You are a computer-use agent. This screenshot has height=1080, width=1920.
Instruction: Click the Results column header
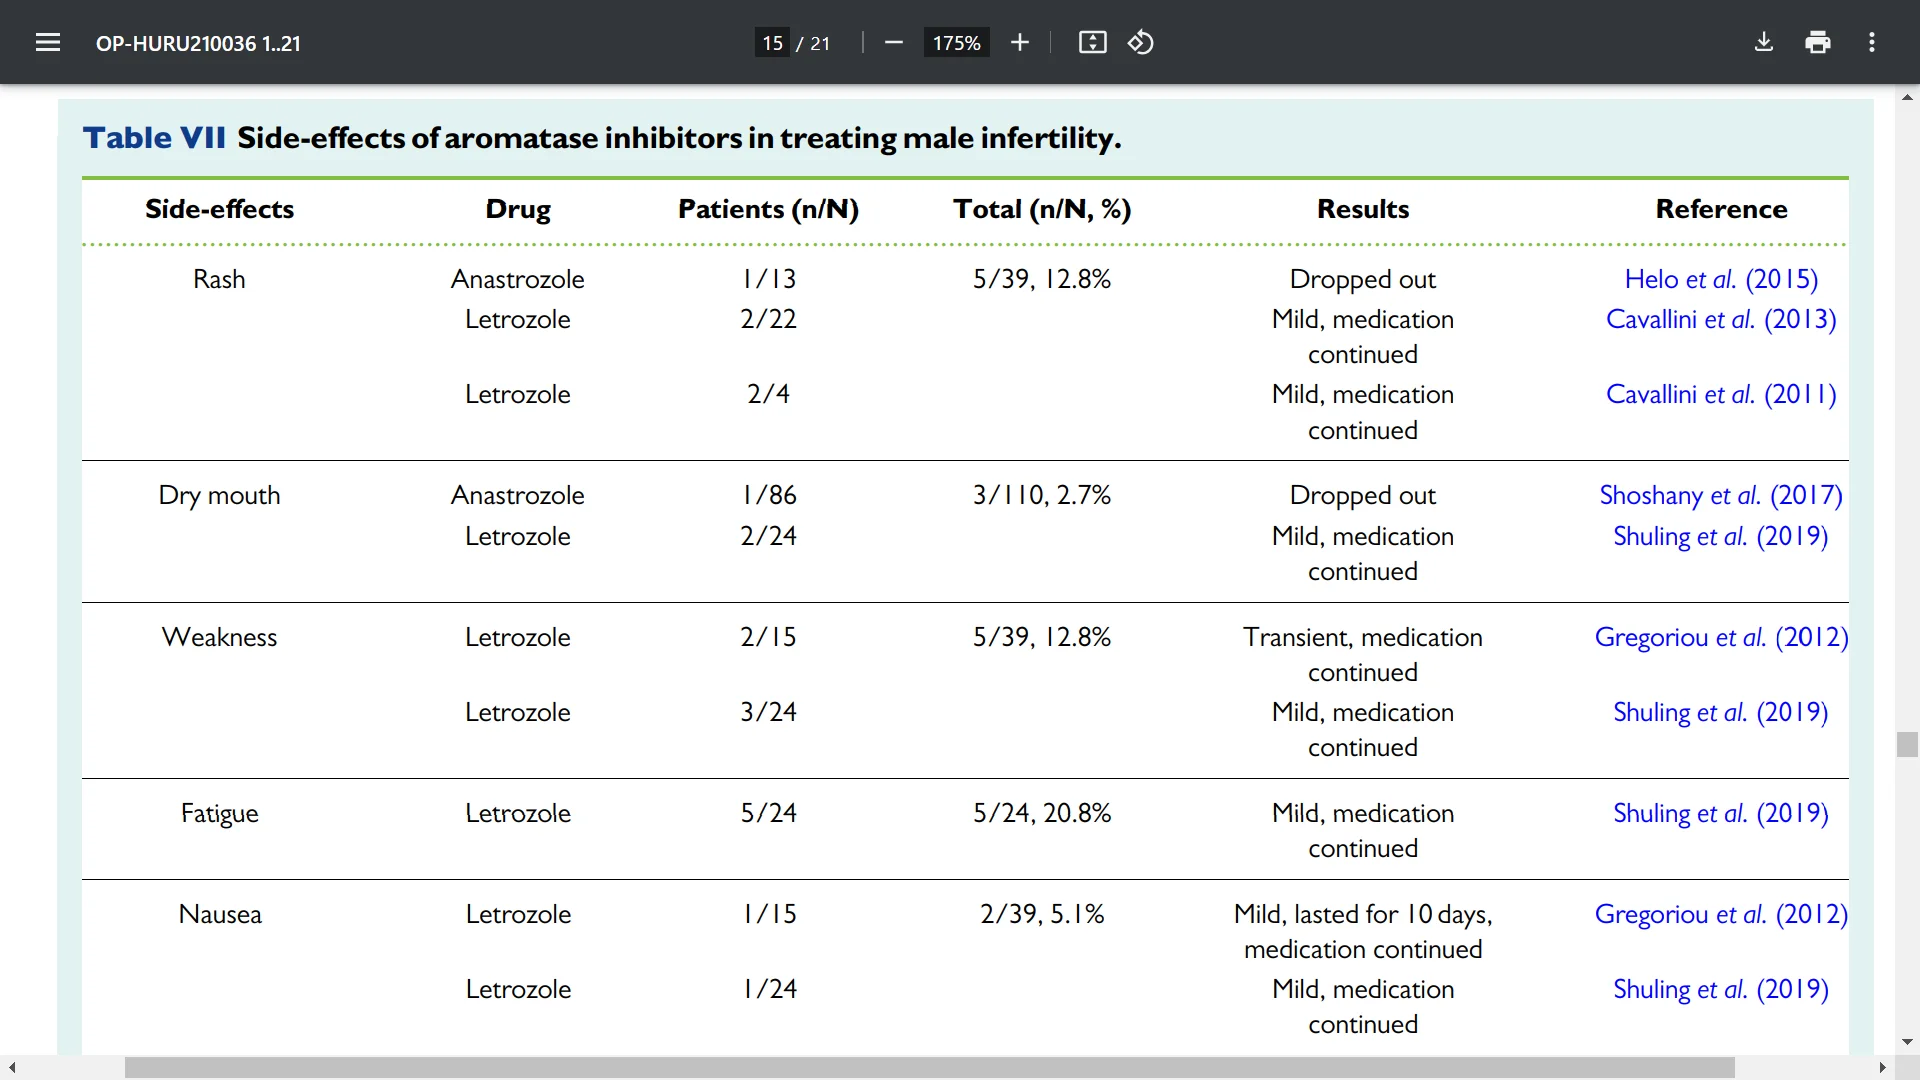(x=1363, y=209)
